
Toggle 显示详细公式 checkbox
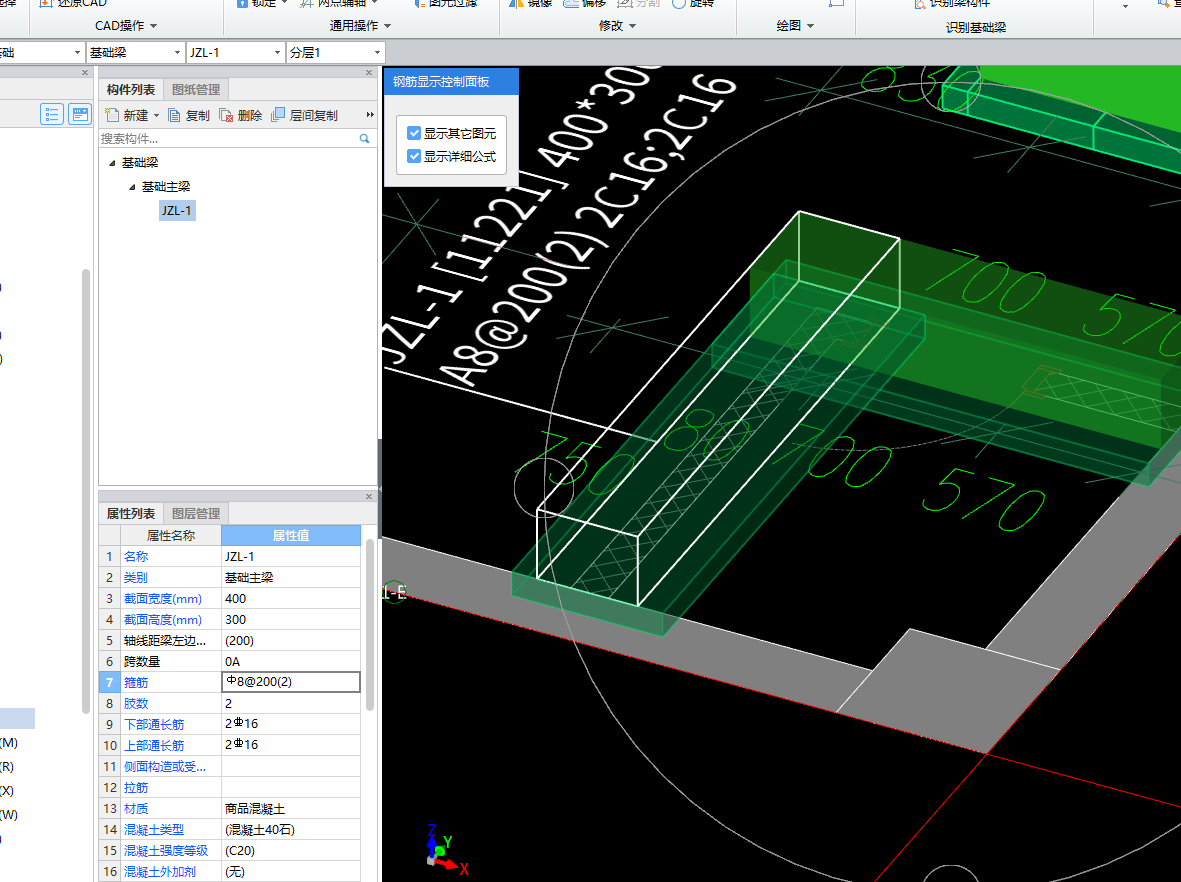point(414,156)
